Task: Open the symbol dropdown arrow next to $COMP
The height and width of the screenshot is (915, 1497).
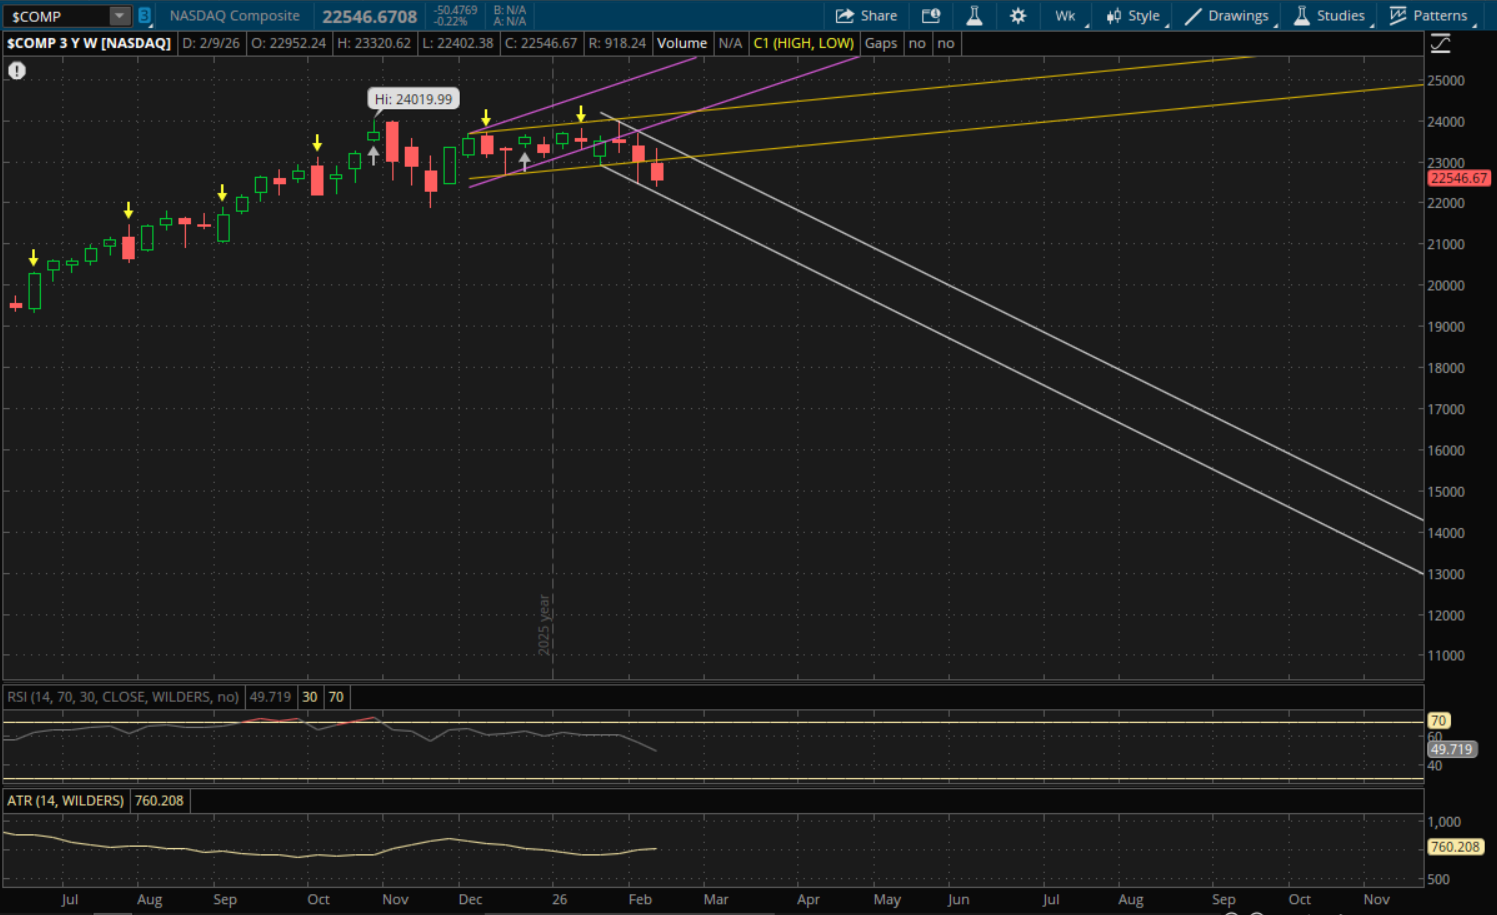Action: 119,16
